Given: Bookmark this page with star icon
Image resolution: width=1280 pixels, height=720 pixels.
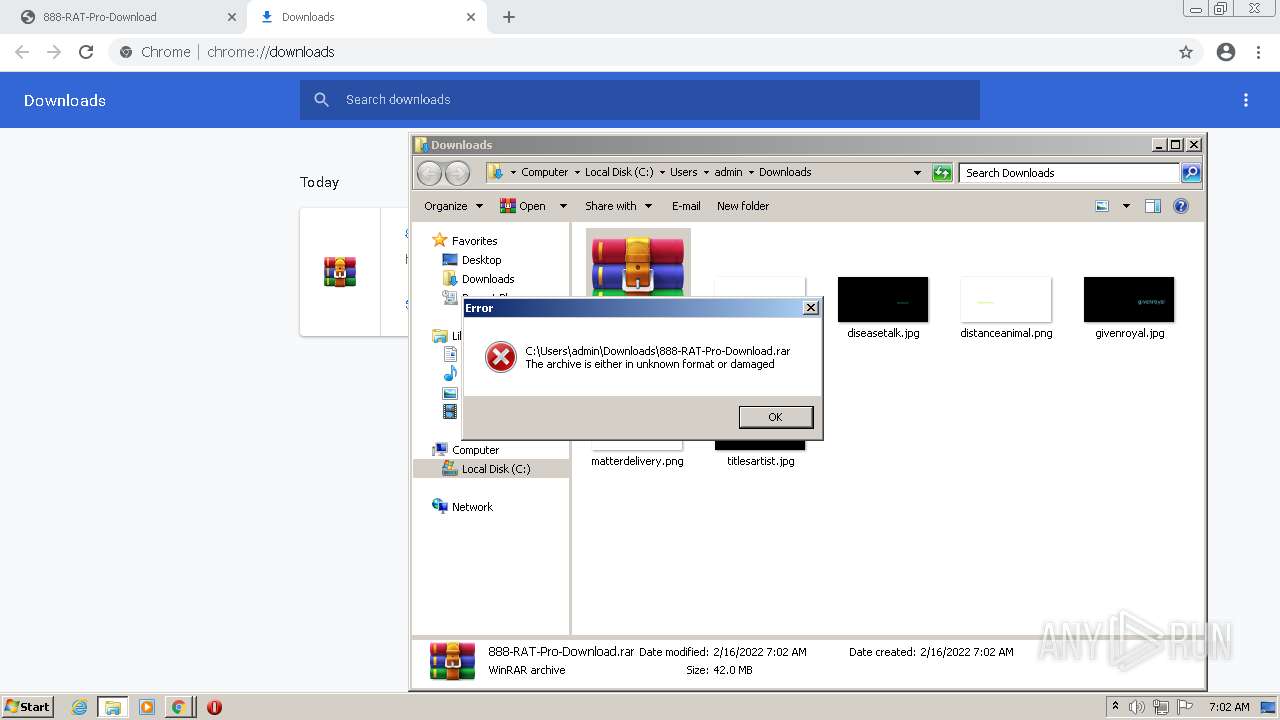Looking at the screenshot, I should 1186,52.
